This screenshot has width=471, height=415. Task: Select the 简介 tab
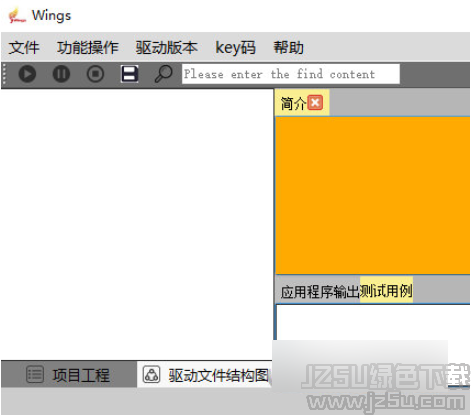(x=293, y=103)
